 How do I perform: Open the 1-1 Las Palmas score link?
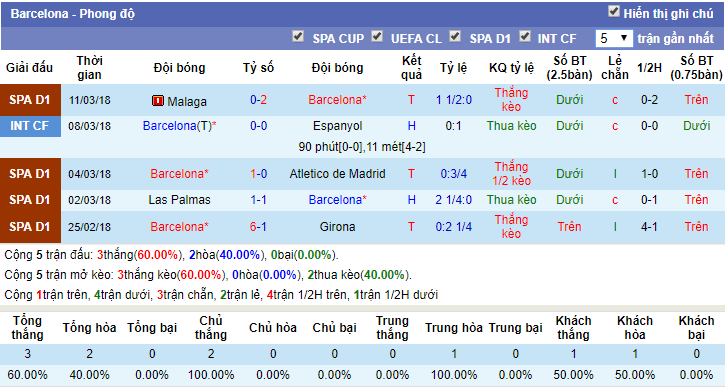[258, 200]
